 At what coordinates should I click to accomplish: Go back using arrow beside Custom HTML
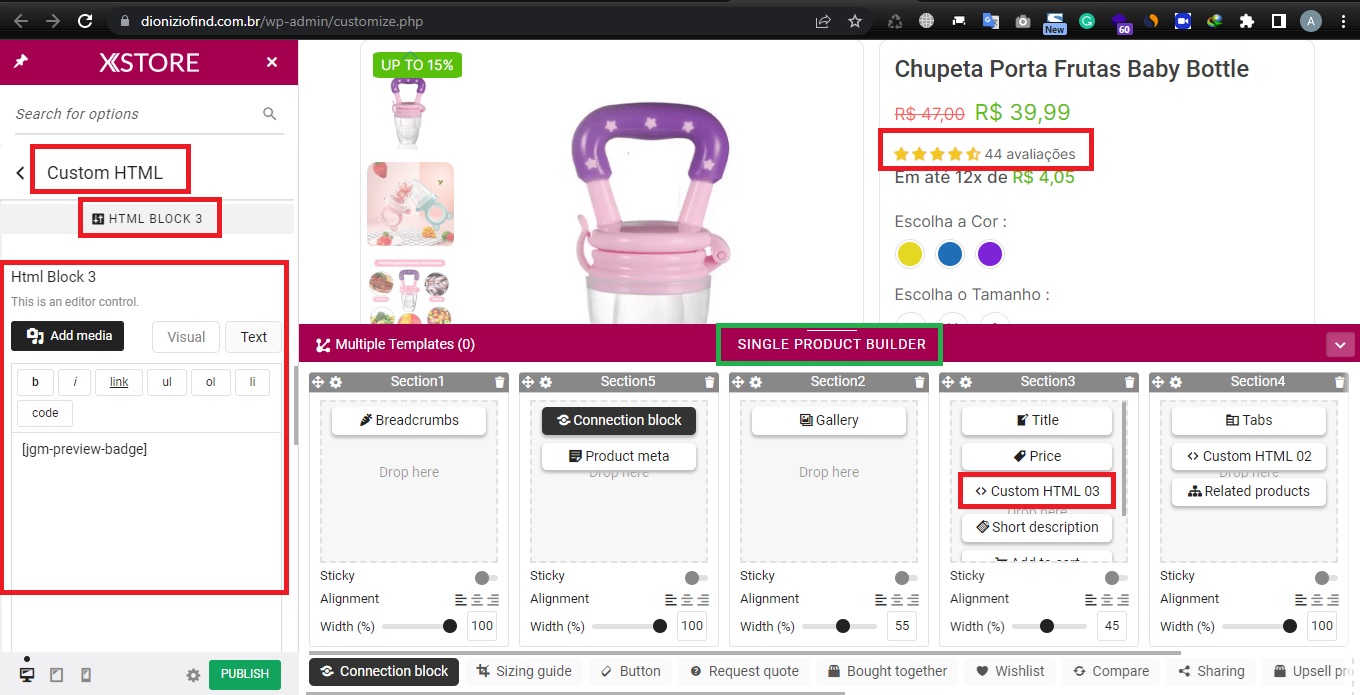pyautogui.click(x=20, y=173)
